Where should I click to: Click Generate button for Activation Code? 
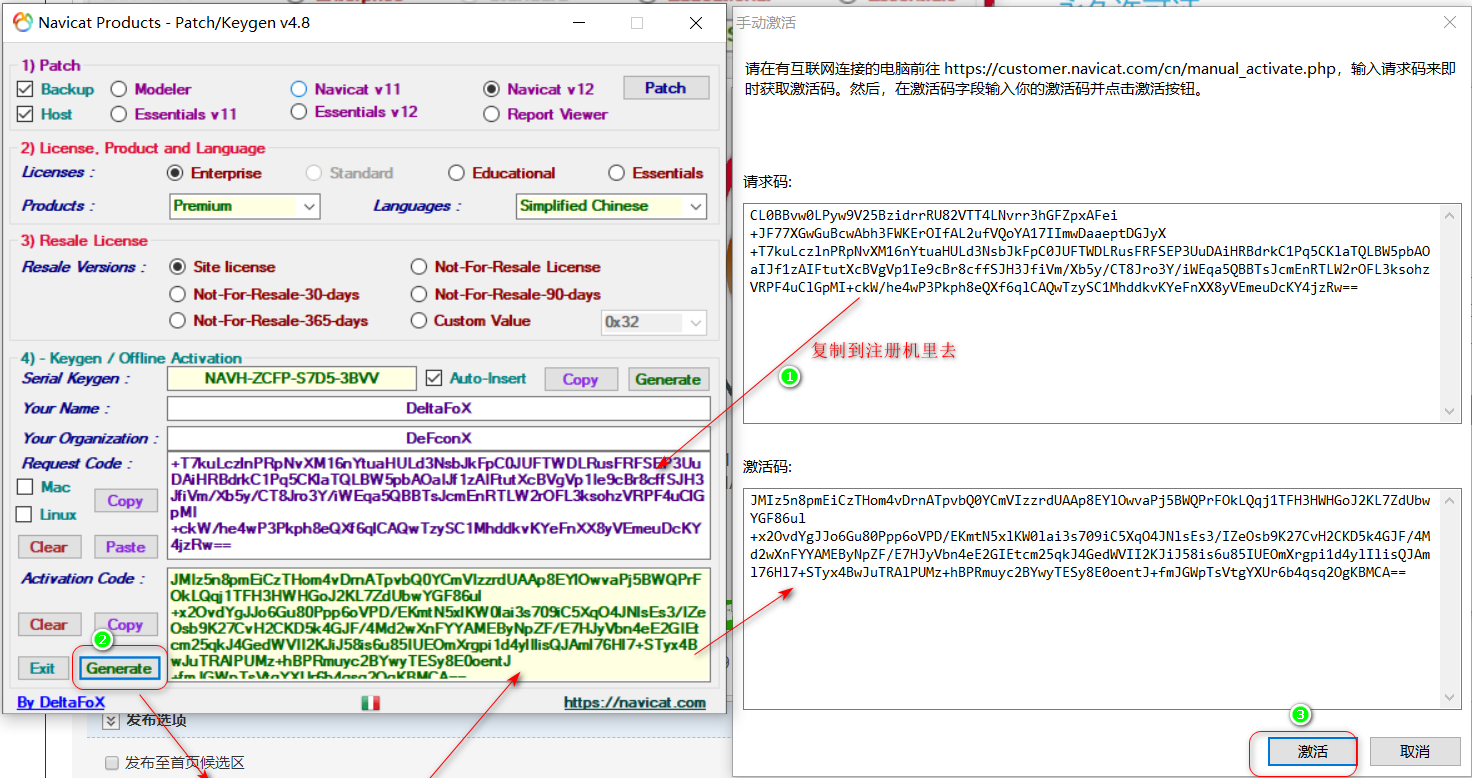point(119,668)
